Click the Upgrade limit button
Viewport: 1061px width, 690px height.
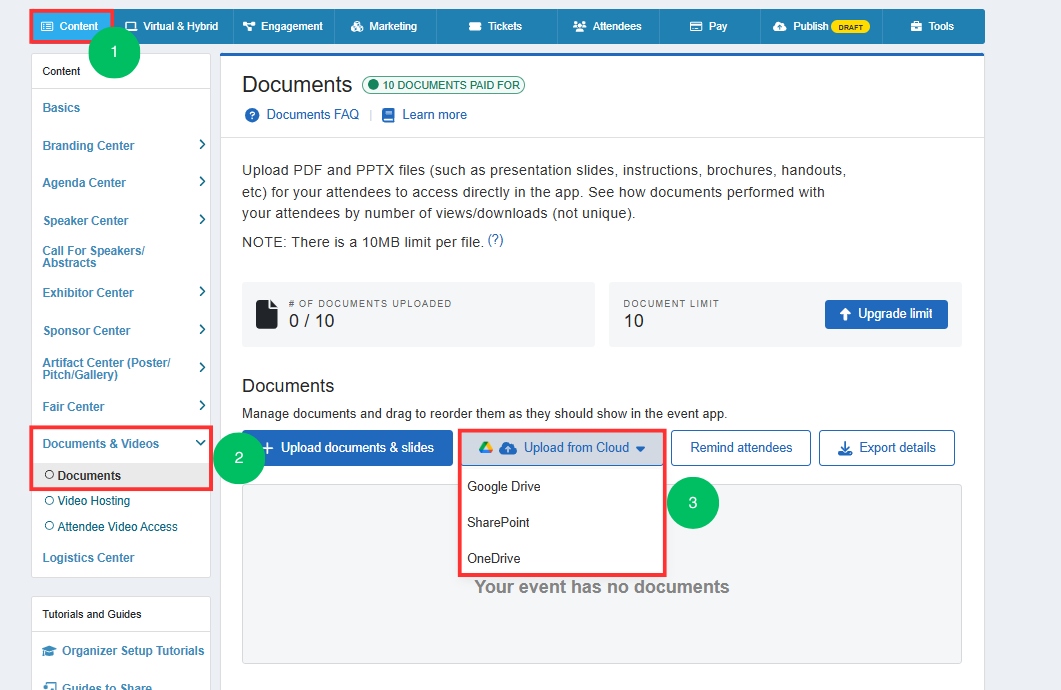tap(886, 314)
